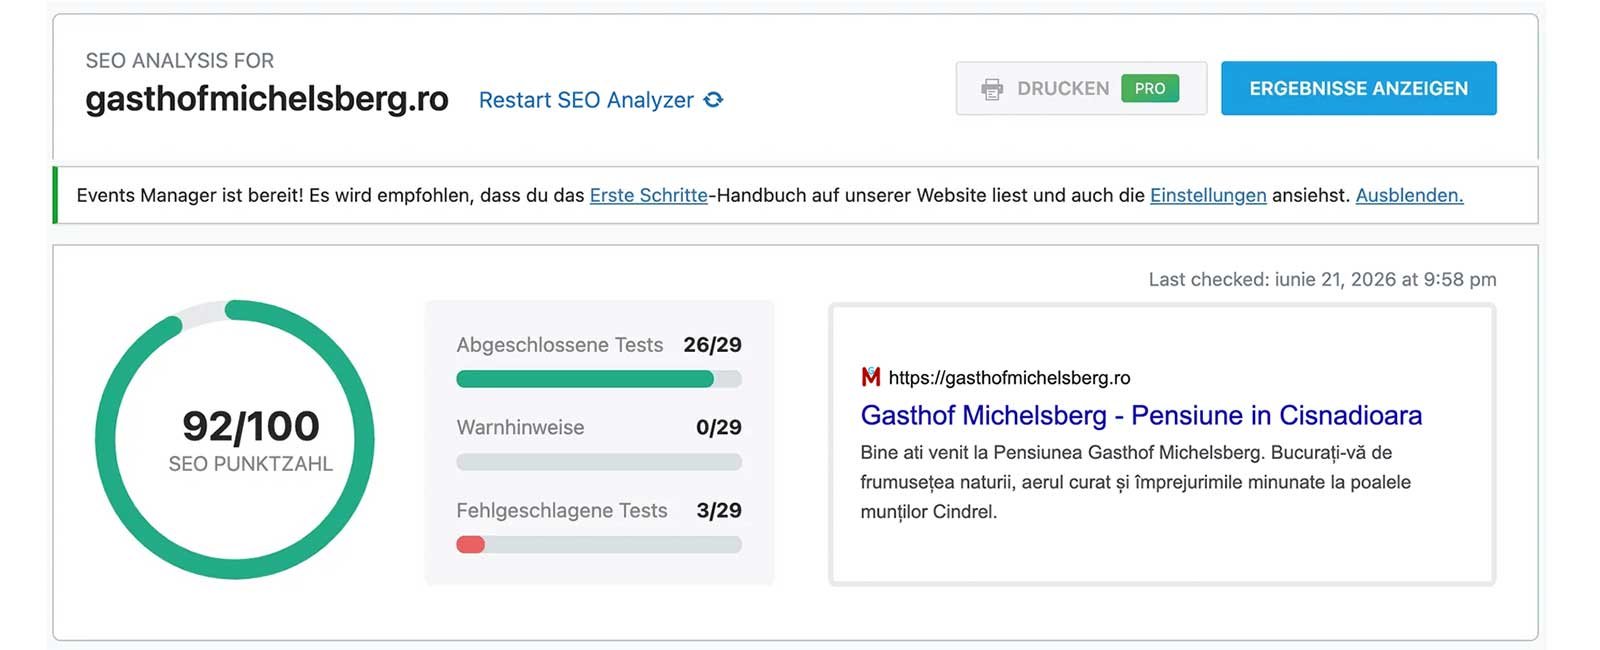The height and width of the screenshot is (650, 1600).
Task: Click the Fehlgeschlagene Tests label
Action: coord(562,511)
